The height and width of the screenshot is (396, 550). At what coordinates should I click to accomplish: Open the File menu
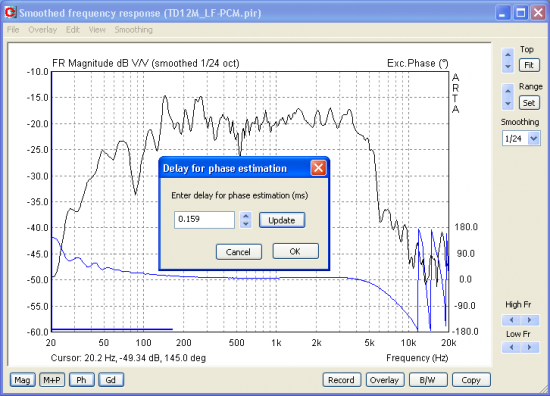13,30
